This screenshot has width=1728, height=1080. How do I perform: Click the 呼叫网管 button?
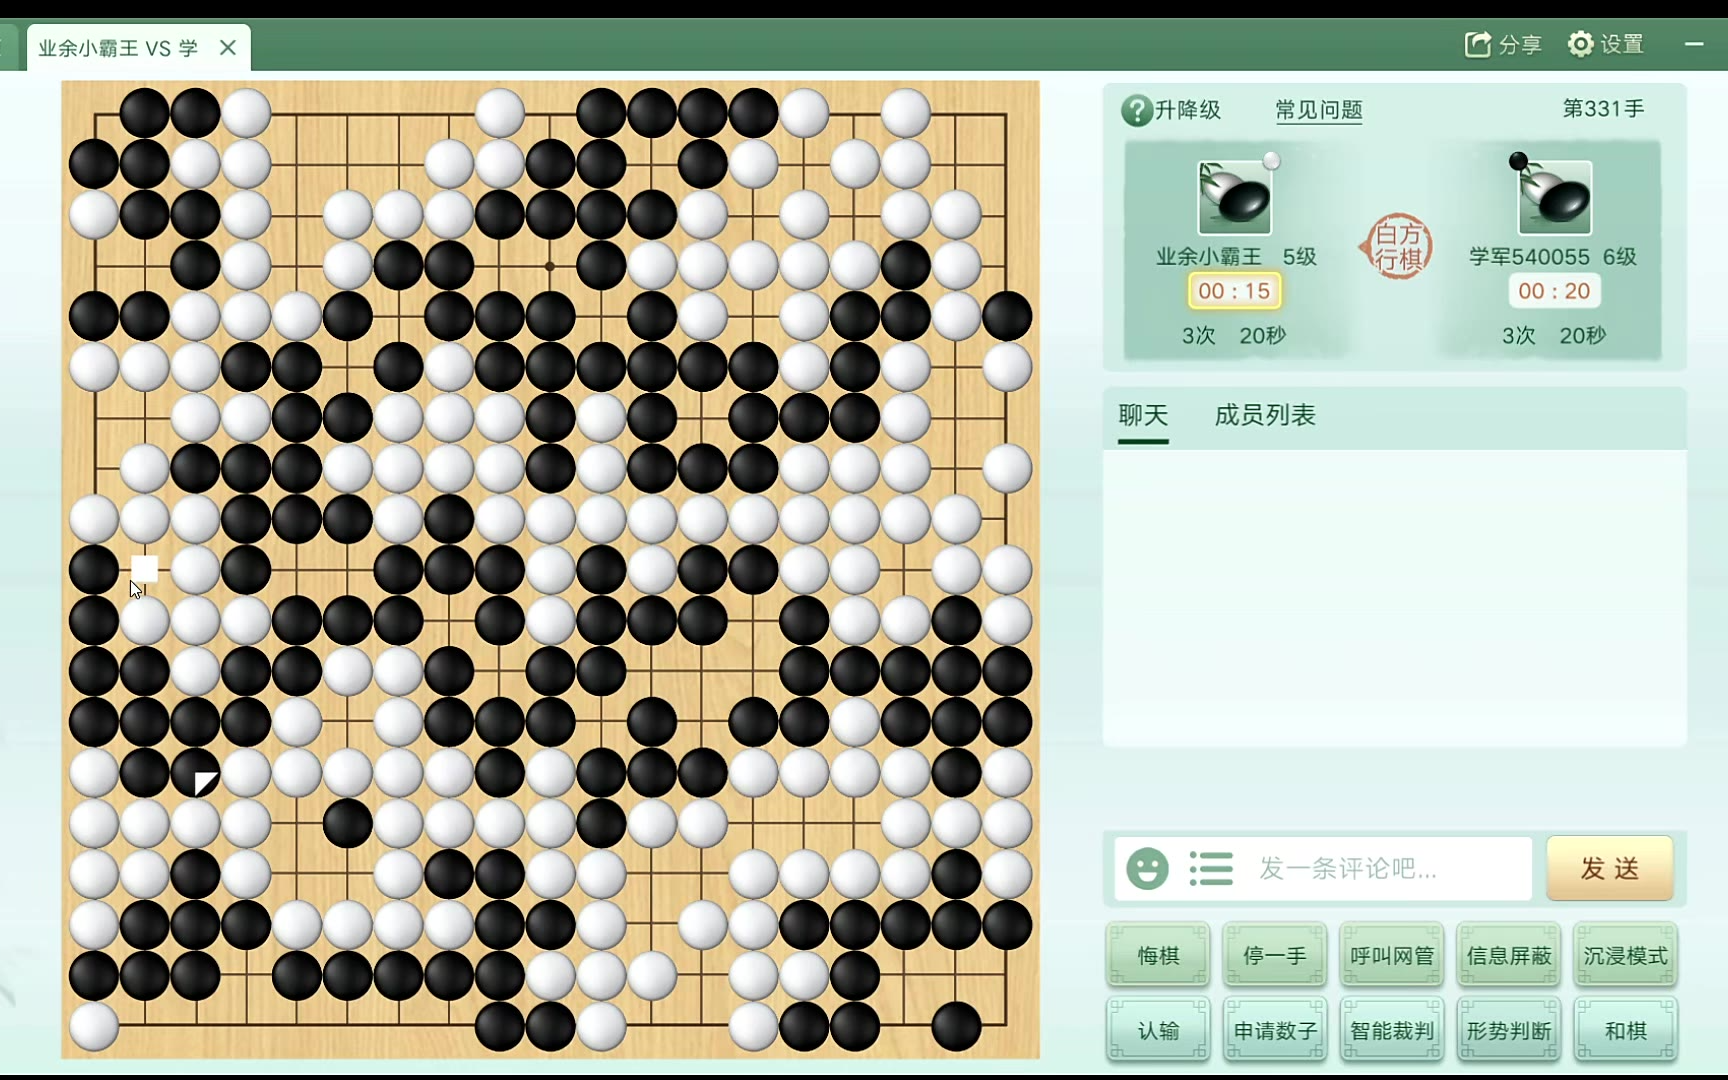pos(1392,955)
